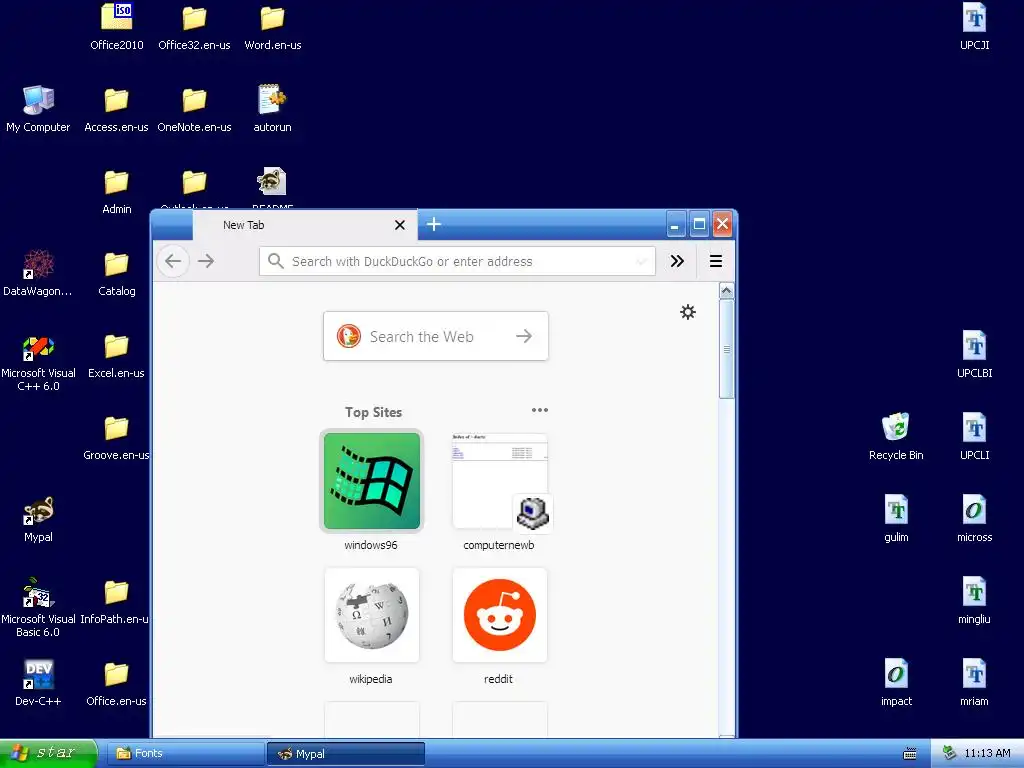This screenshot has height=768, width=1024.
Task: Select the UPCJI font file icon
Action: point(974,18)
